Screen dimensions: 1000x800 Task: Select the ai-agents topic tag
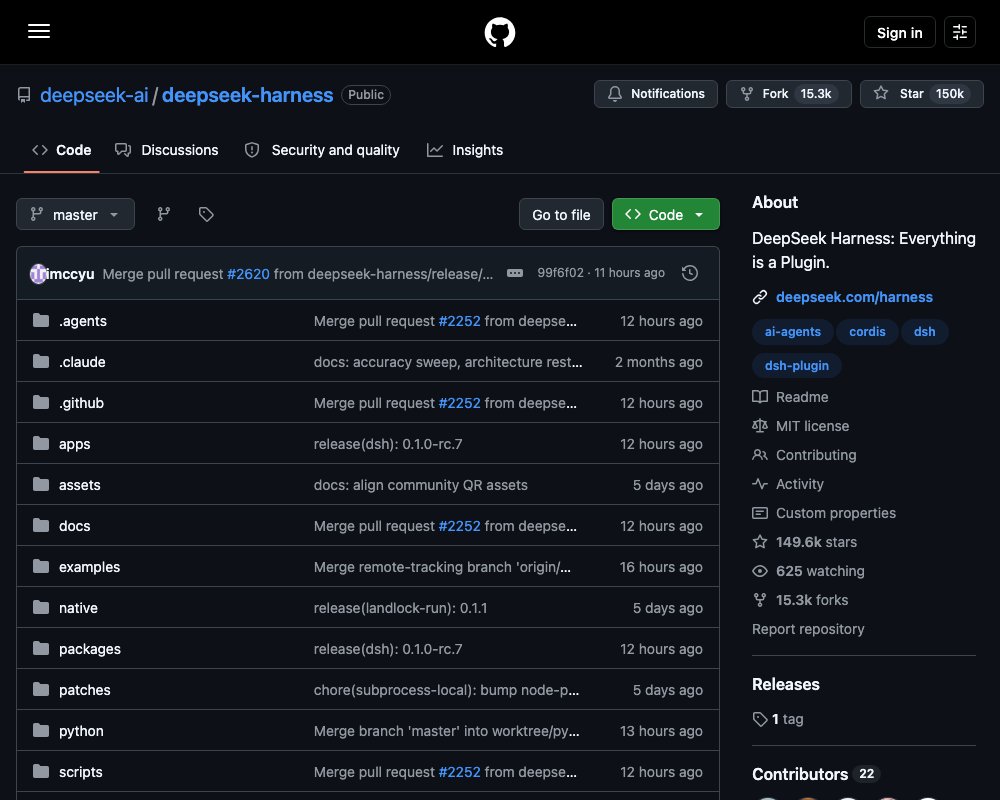pyautogui.click(x=793, y=332)
